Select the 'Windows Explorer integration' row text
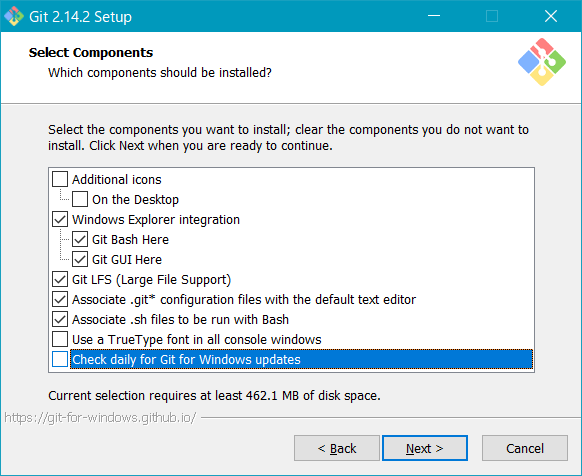This screenshot has height=476, width=582. coord(156,219)
